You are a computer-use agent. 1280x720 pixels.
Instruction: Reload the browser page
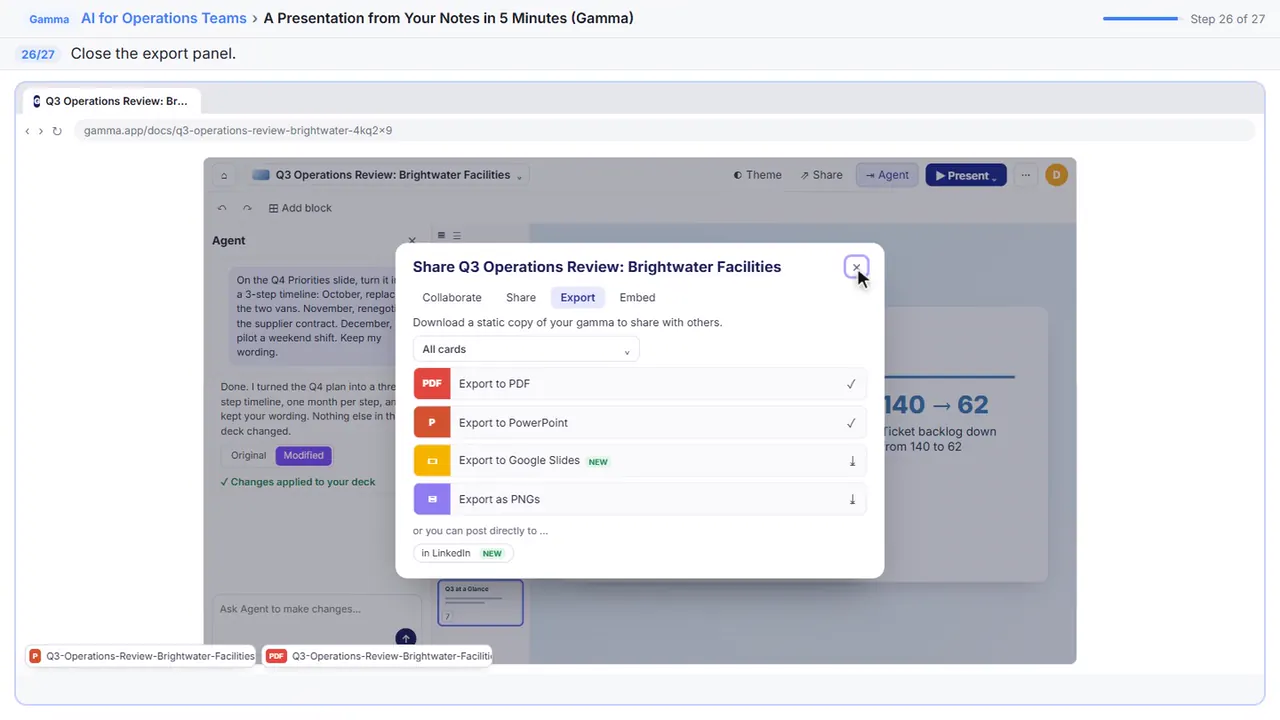pyautogui.click(x=57, y=131)
